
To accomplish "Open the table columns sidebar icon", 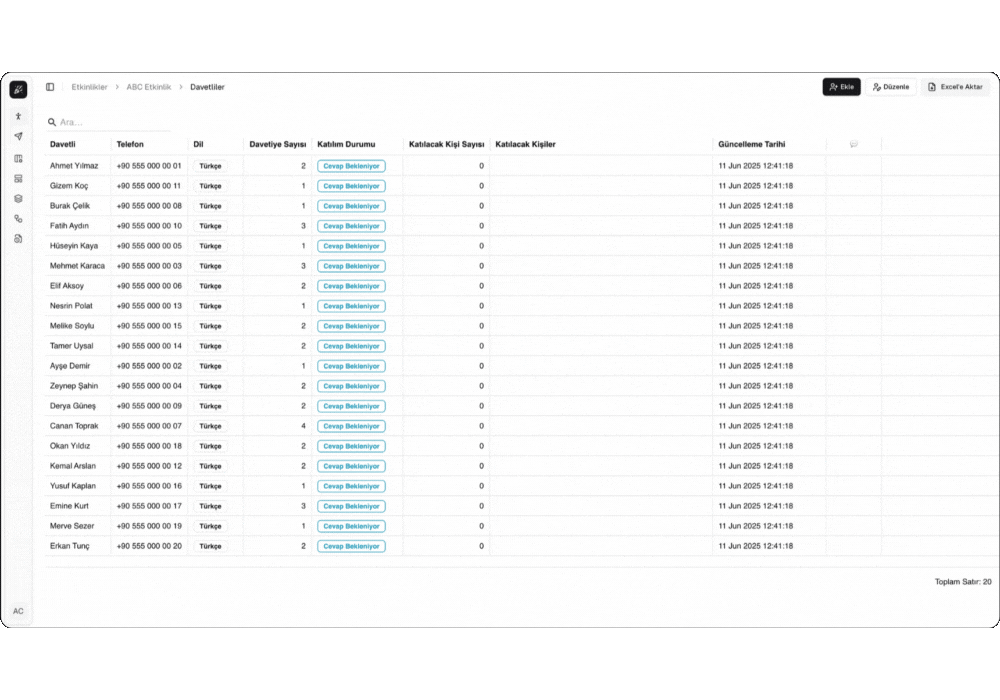I will click(18, 159).
